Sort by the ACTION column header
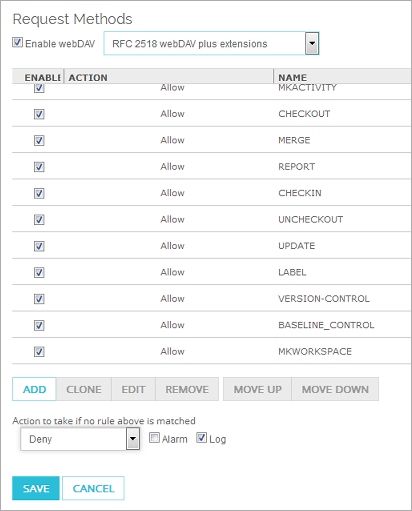412x511 pixels. point(169,77)
